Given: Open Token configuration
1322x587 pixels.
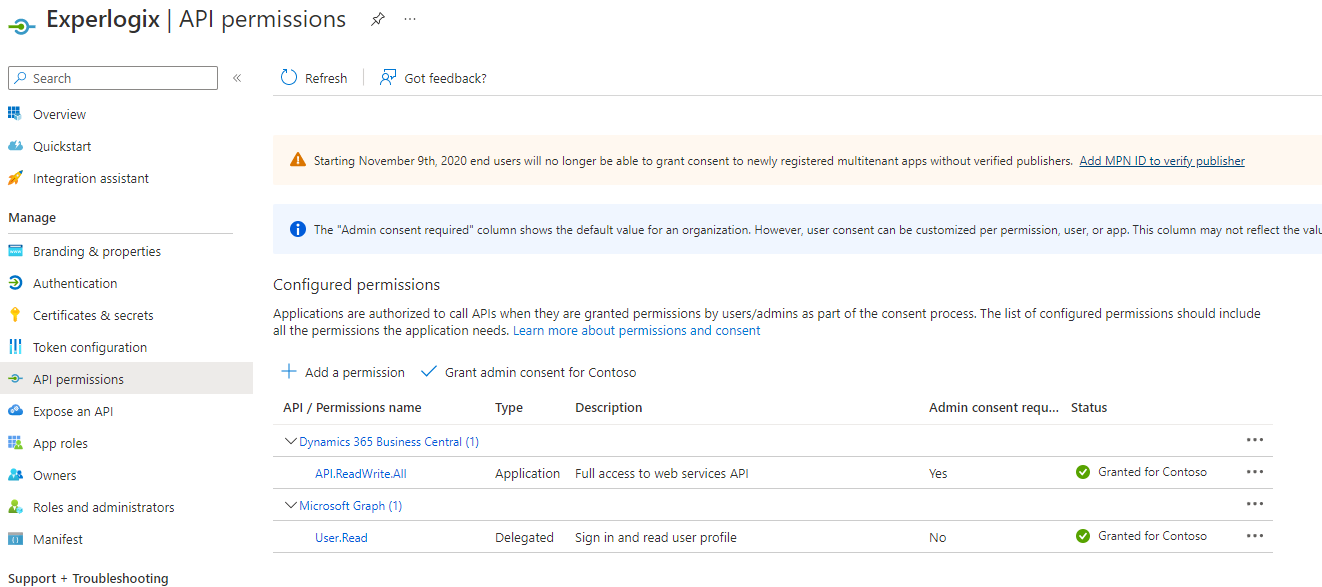Looking at the screenshot, I should (90, 347).
